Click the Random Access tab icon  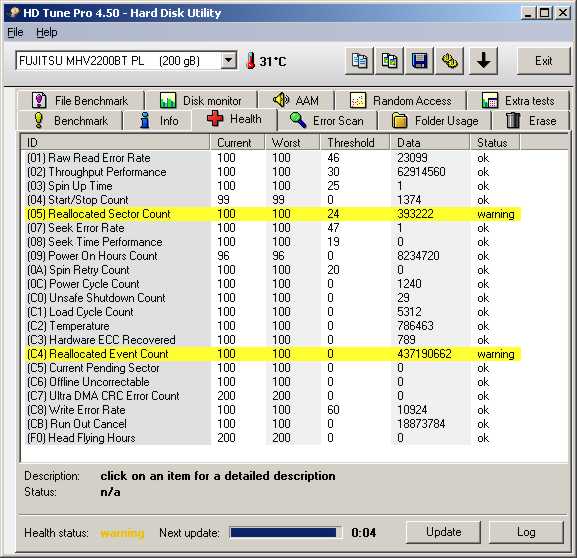pos(358,100)
